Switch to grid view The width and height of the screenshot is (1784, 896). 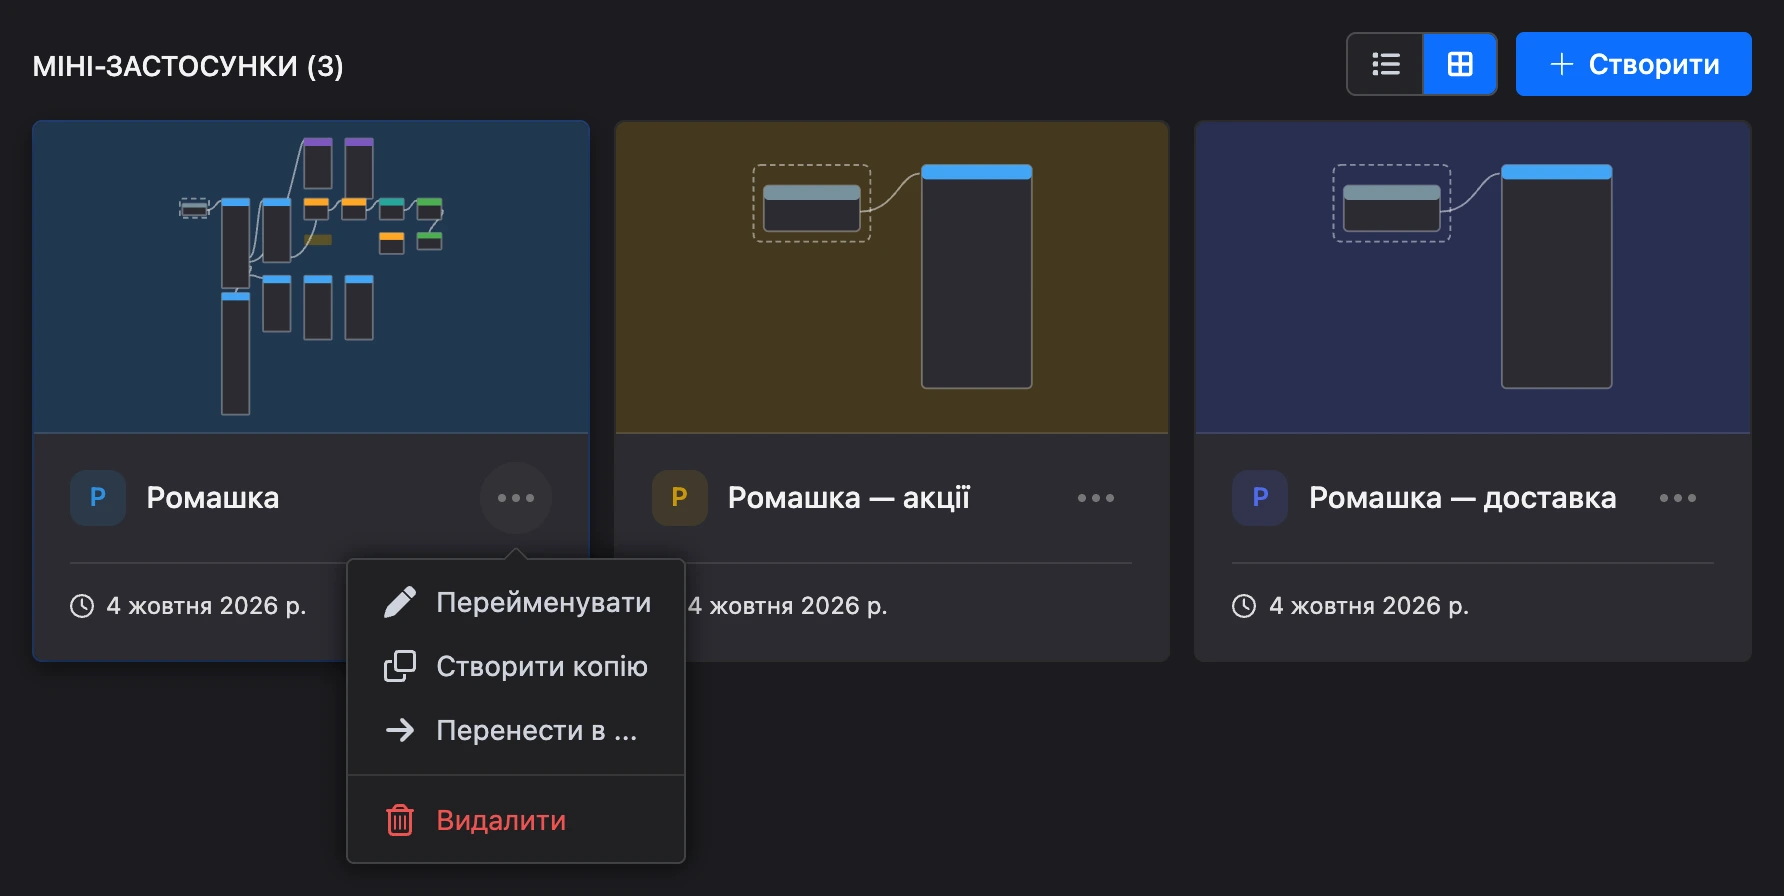click(x=1460, y=64)
